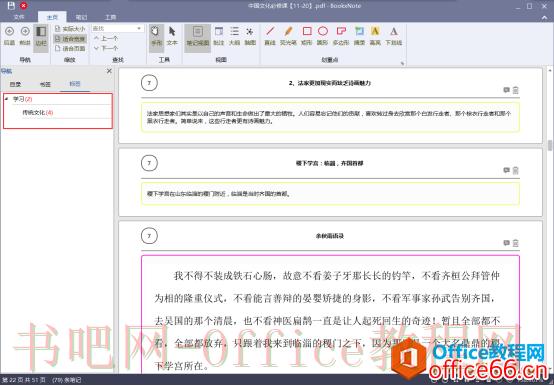Select the underline (下划线) tool

click(394, 36)
